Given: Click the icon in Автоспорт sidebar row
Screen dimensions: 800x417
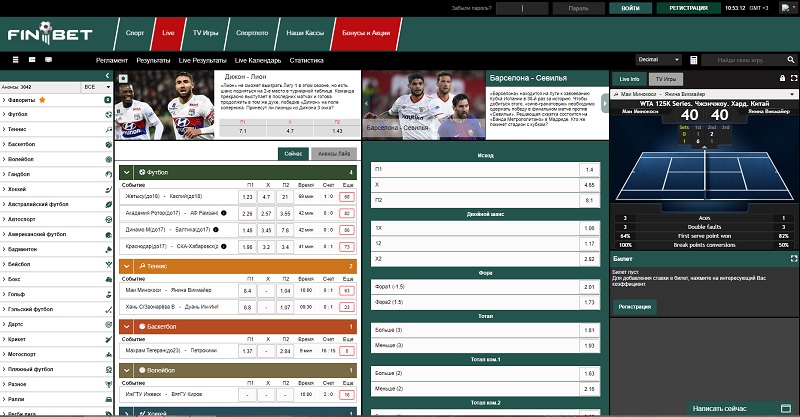Looking at the screenshot, I should (108, 219).
